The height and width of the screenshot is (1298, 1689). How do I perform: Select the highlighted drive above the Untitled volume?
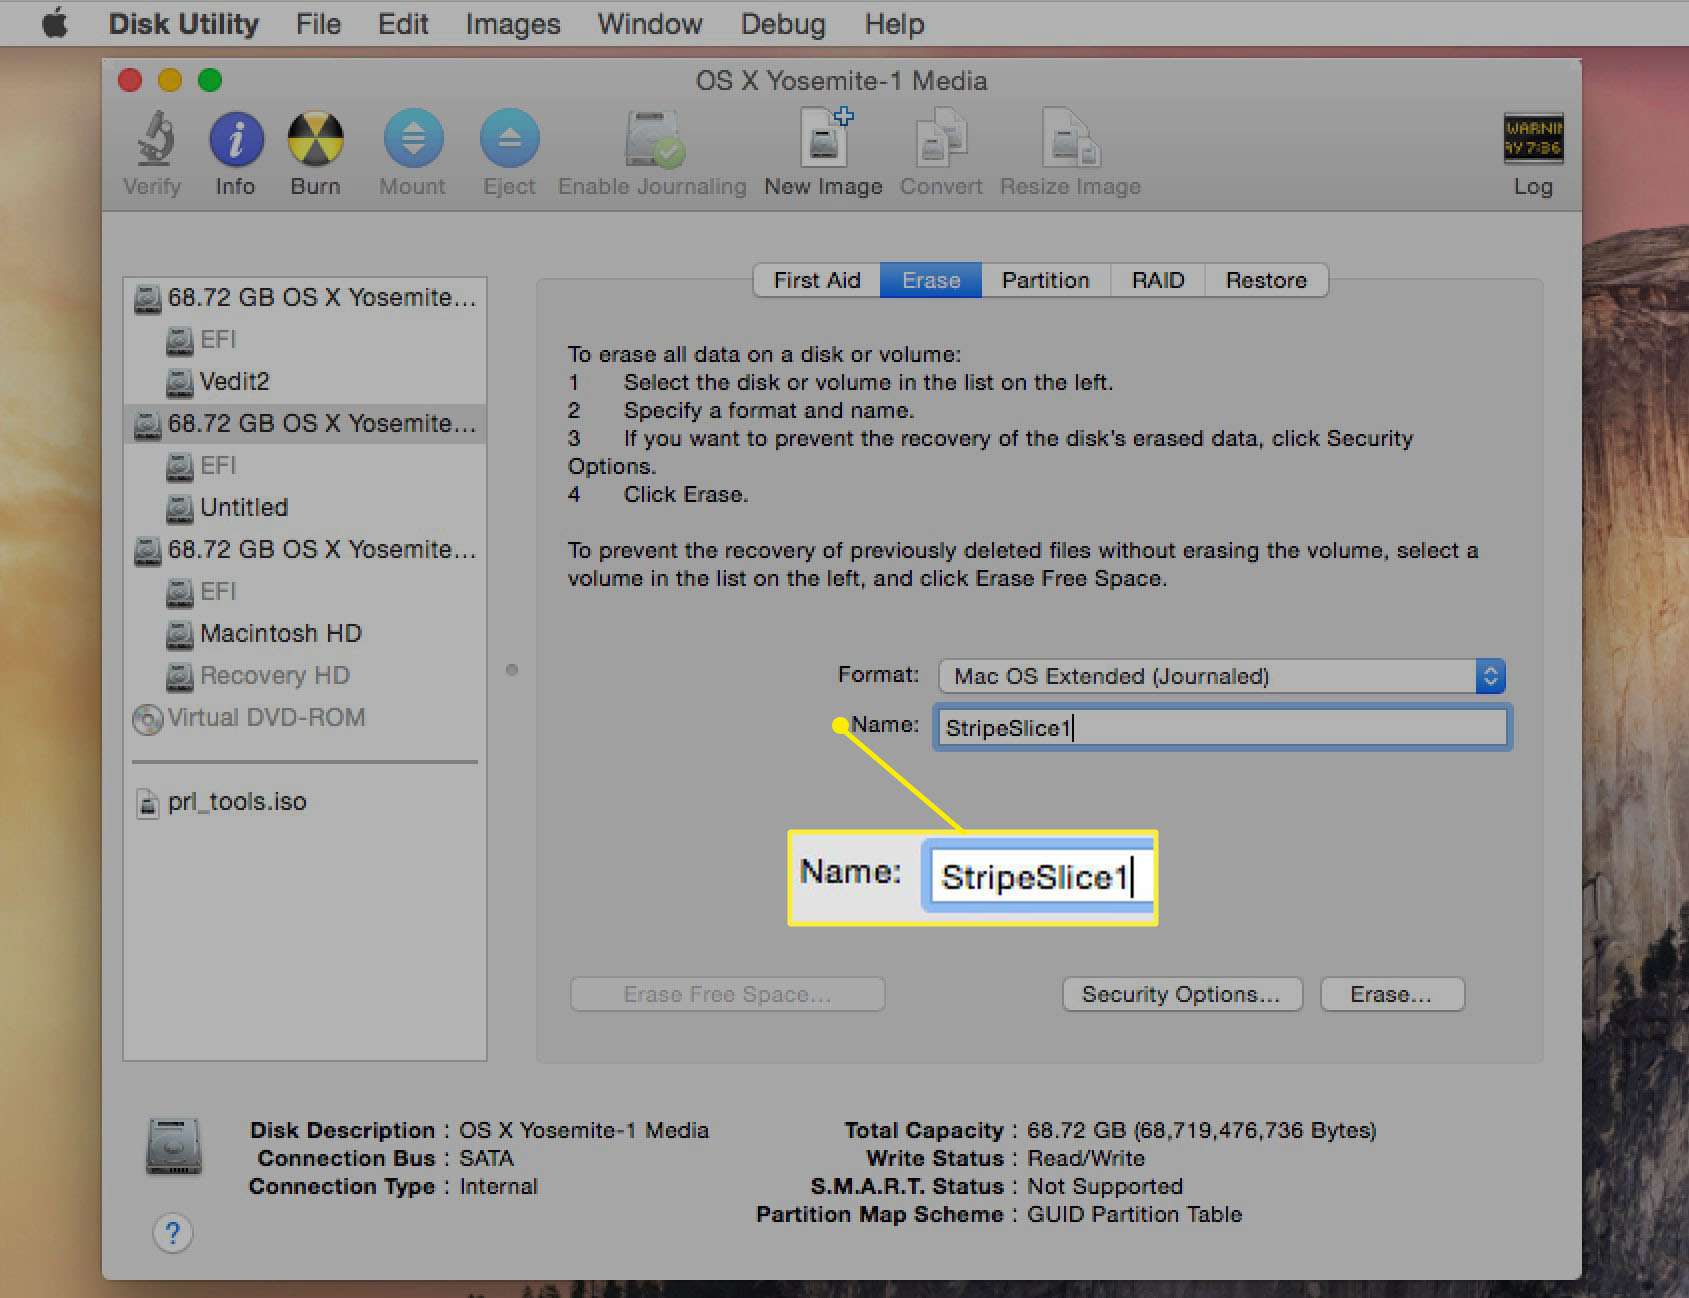[306, 424]
